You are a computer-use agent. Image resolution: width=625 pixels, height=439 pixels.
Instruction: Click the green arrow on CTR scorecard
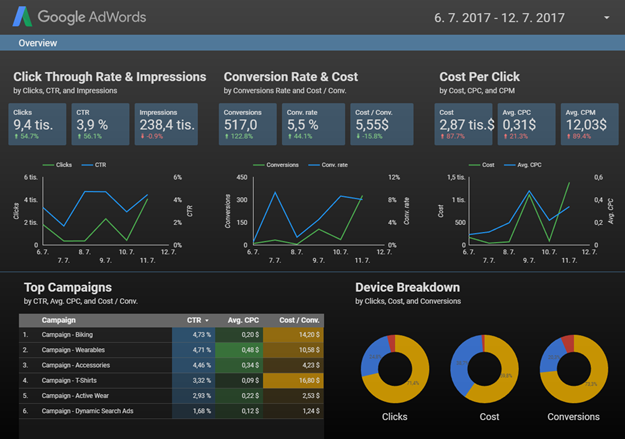(79, 136)
